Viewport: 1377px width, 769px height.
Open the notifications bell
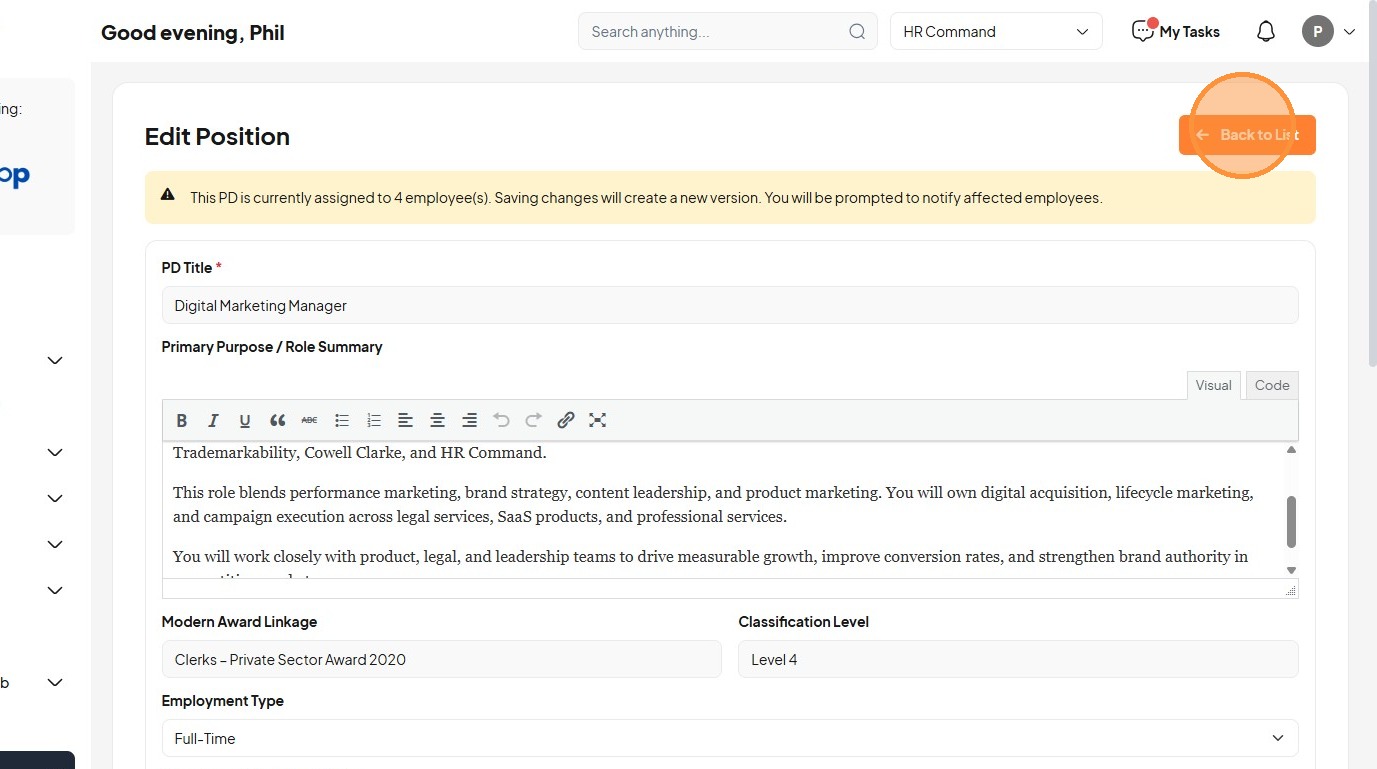(1265, 32)
